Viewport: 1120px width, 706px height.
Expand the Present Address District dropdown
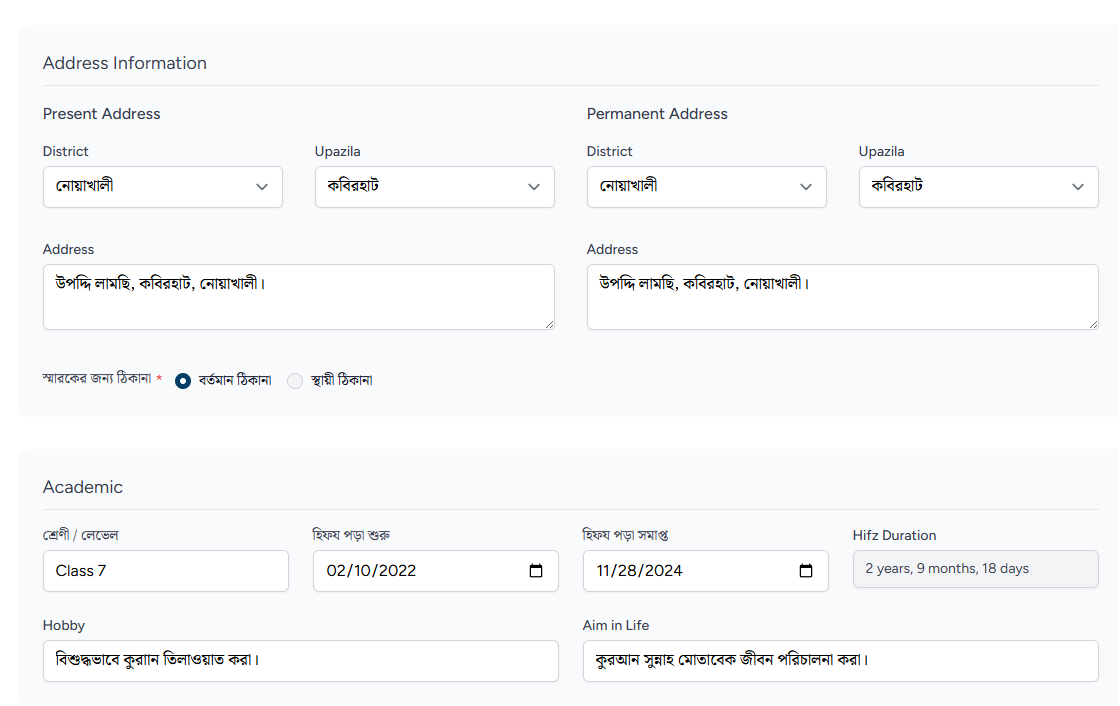point(162,187)
